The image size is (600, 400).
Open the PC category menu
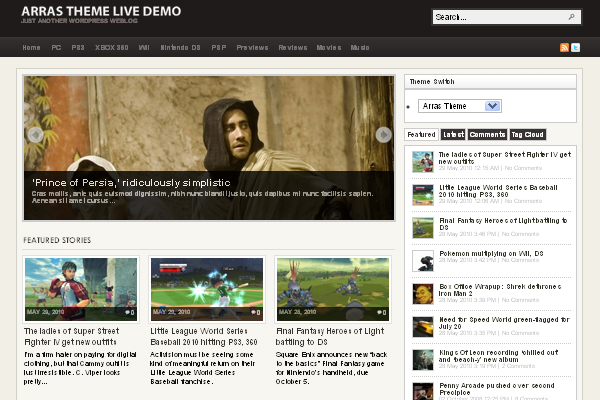click(x=56, y=47)
